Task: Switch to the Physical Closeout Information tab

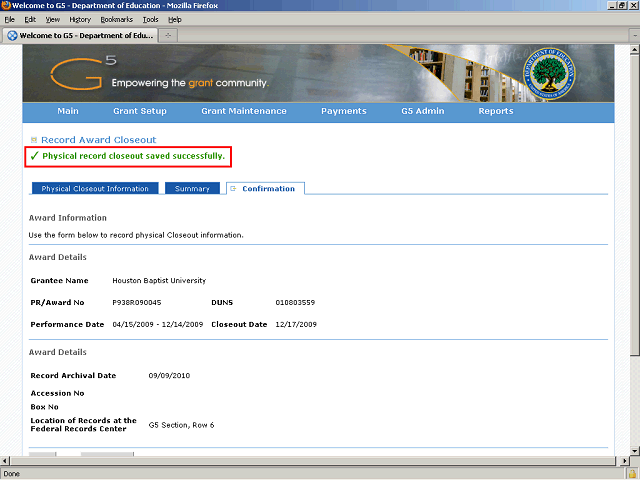Action: click(x=95, y=189)
